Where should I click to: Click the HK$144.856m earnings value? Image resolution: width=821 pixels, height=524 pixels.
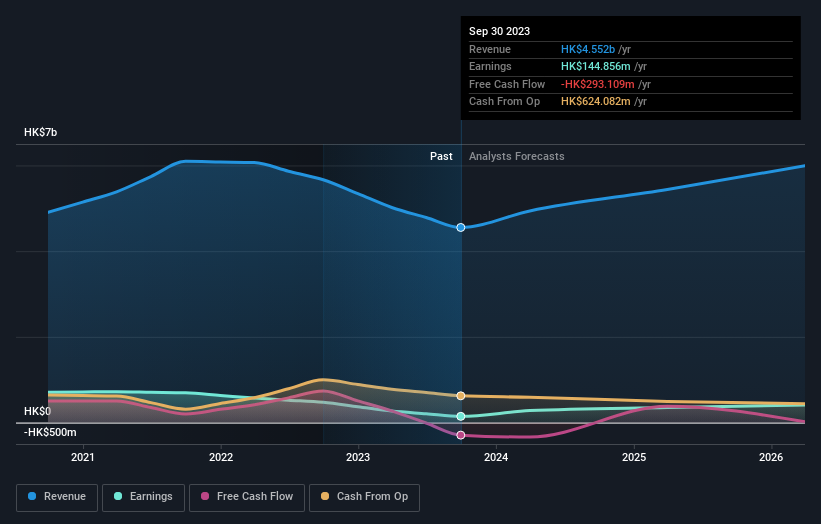[596, 66]
